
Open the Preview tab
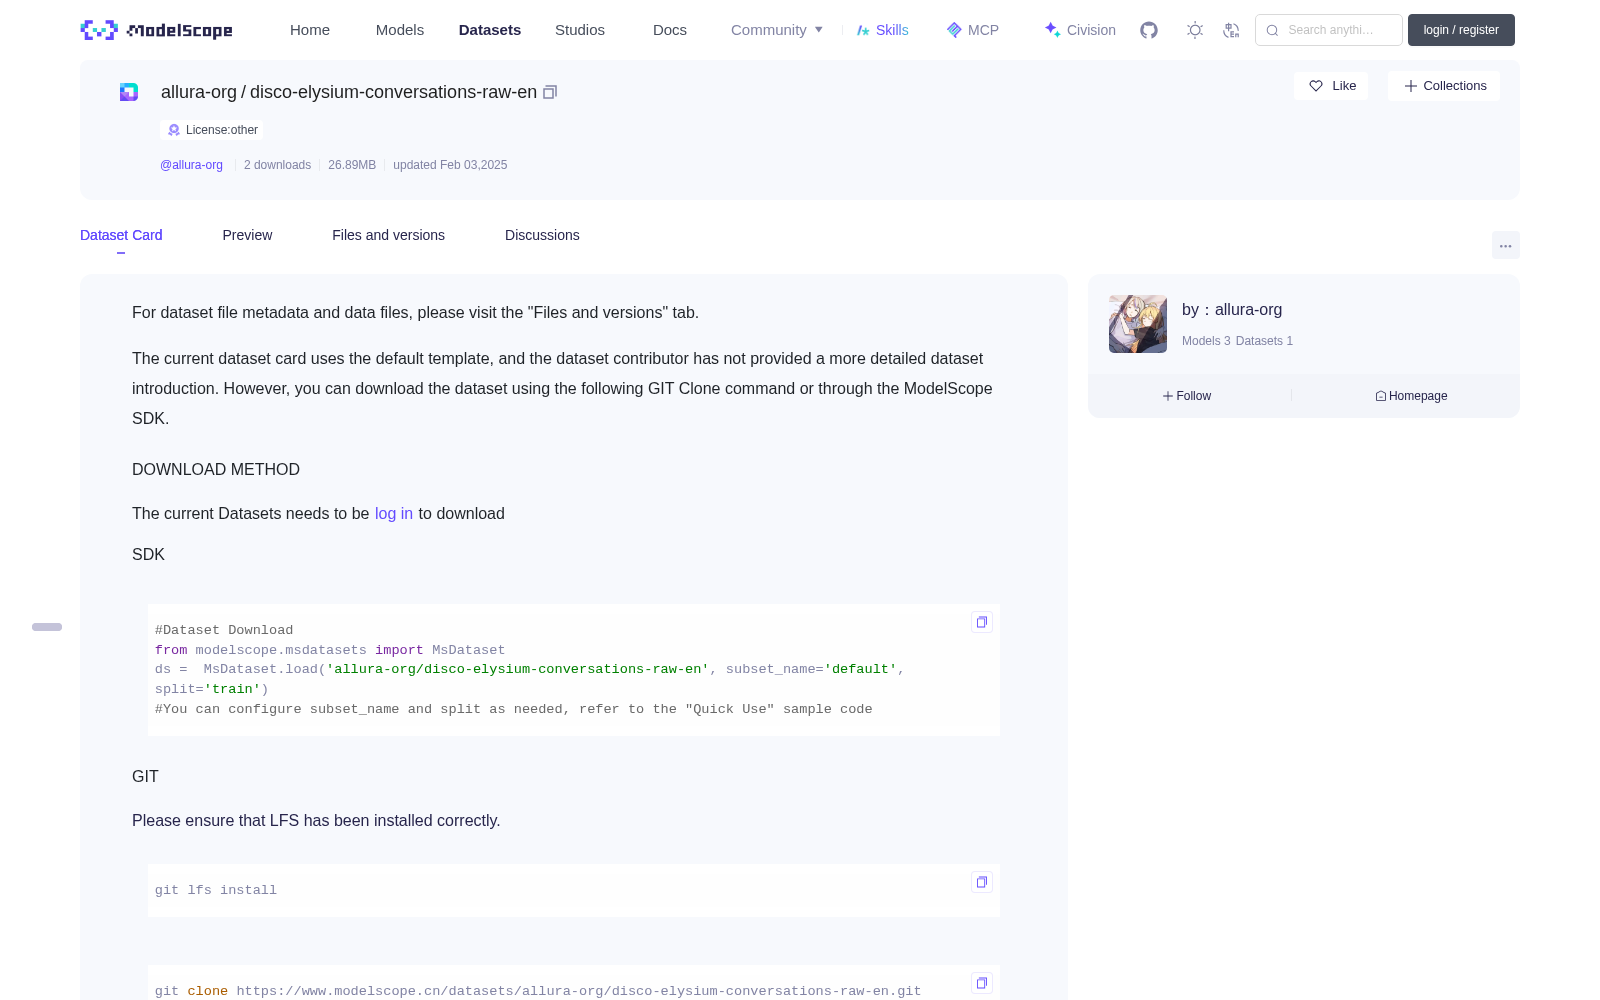[247, 235]
